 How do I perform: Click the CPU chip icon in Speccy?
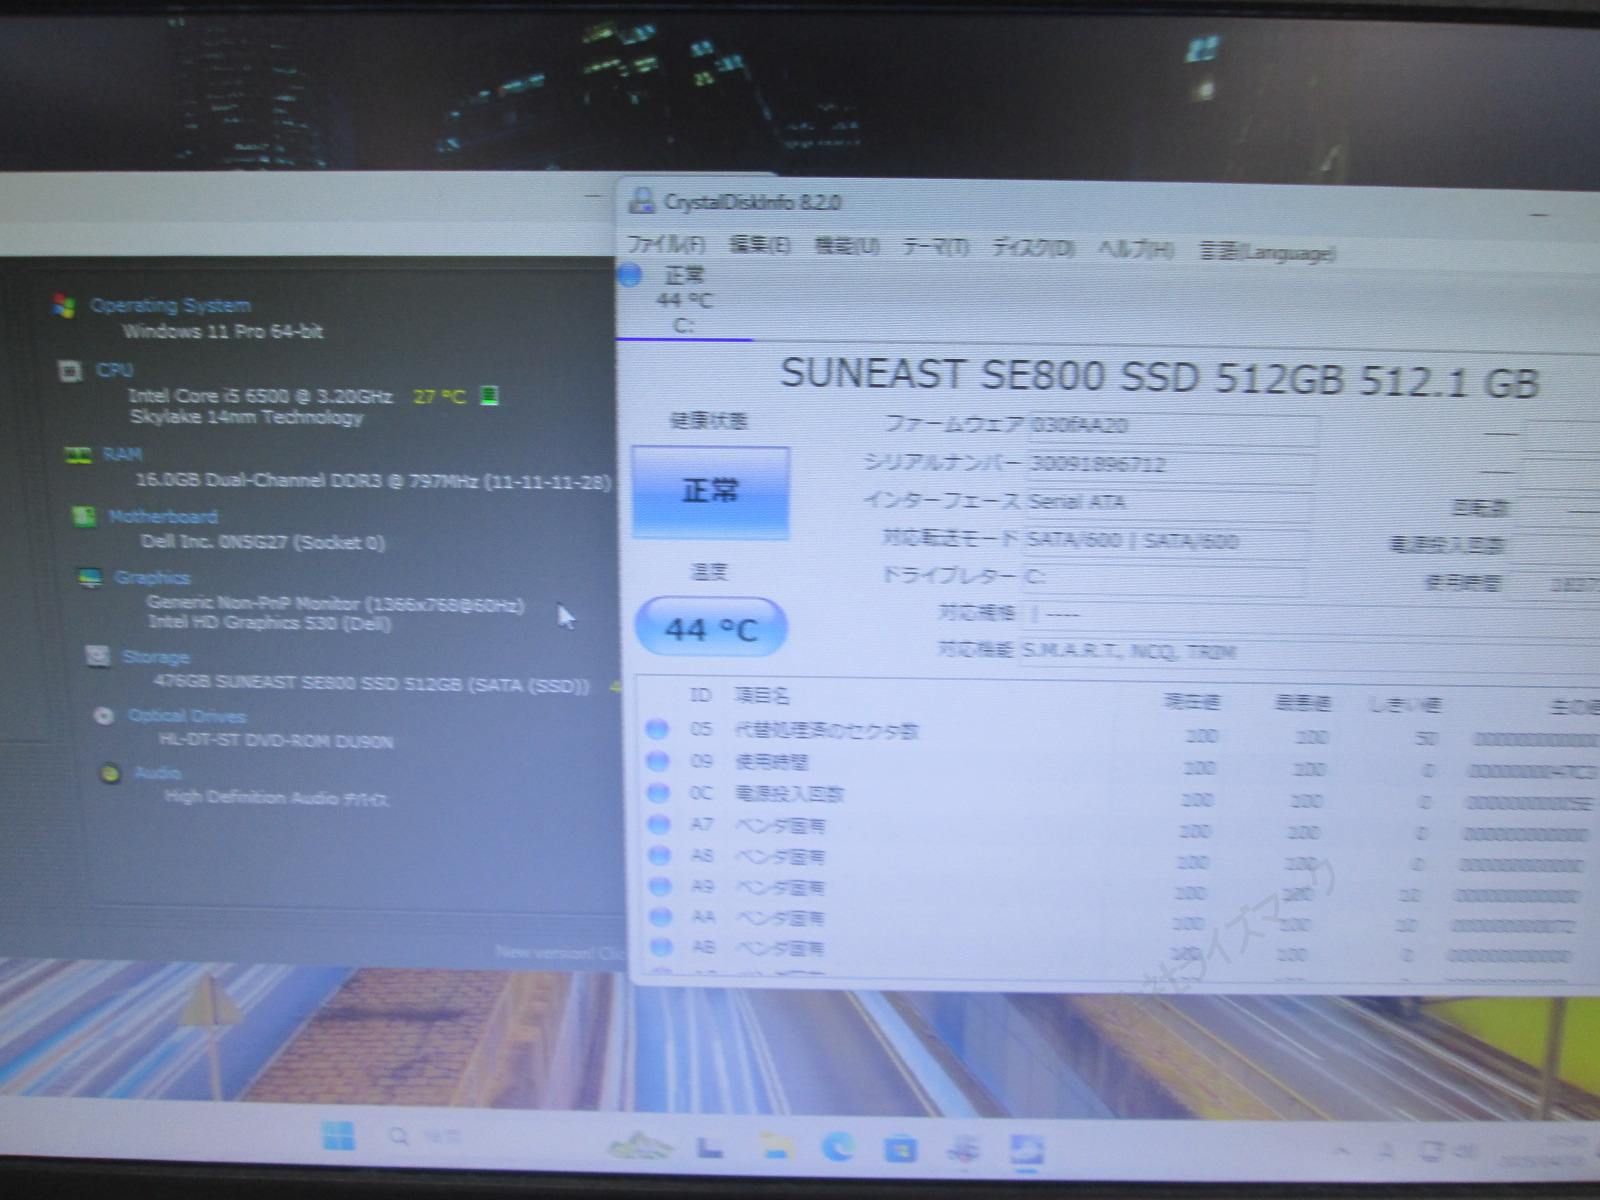pos(70,371)
